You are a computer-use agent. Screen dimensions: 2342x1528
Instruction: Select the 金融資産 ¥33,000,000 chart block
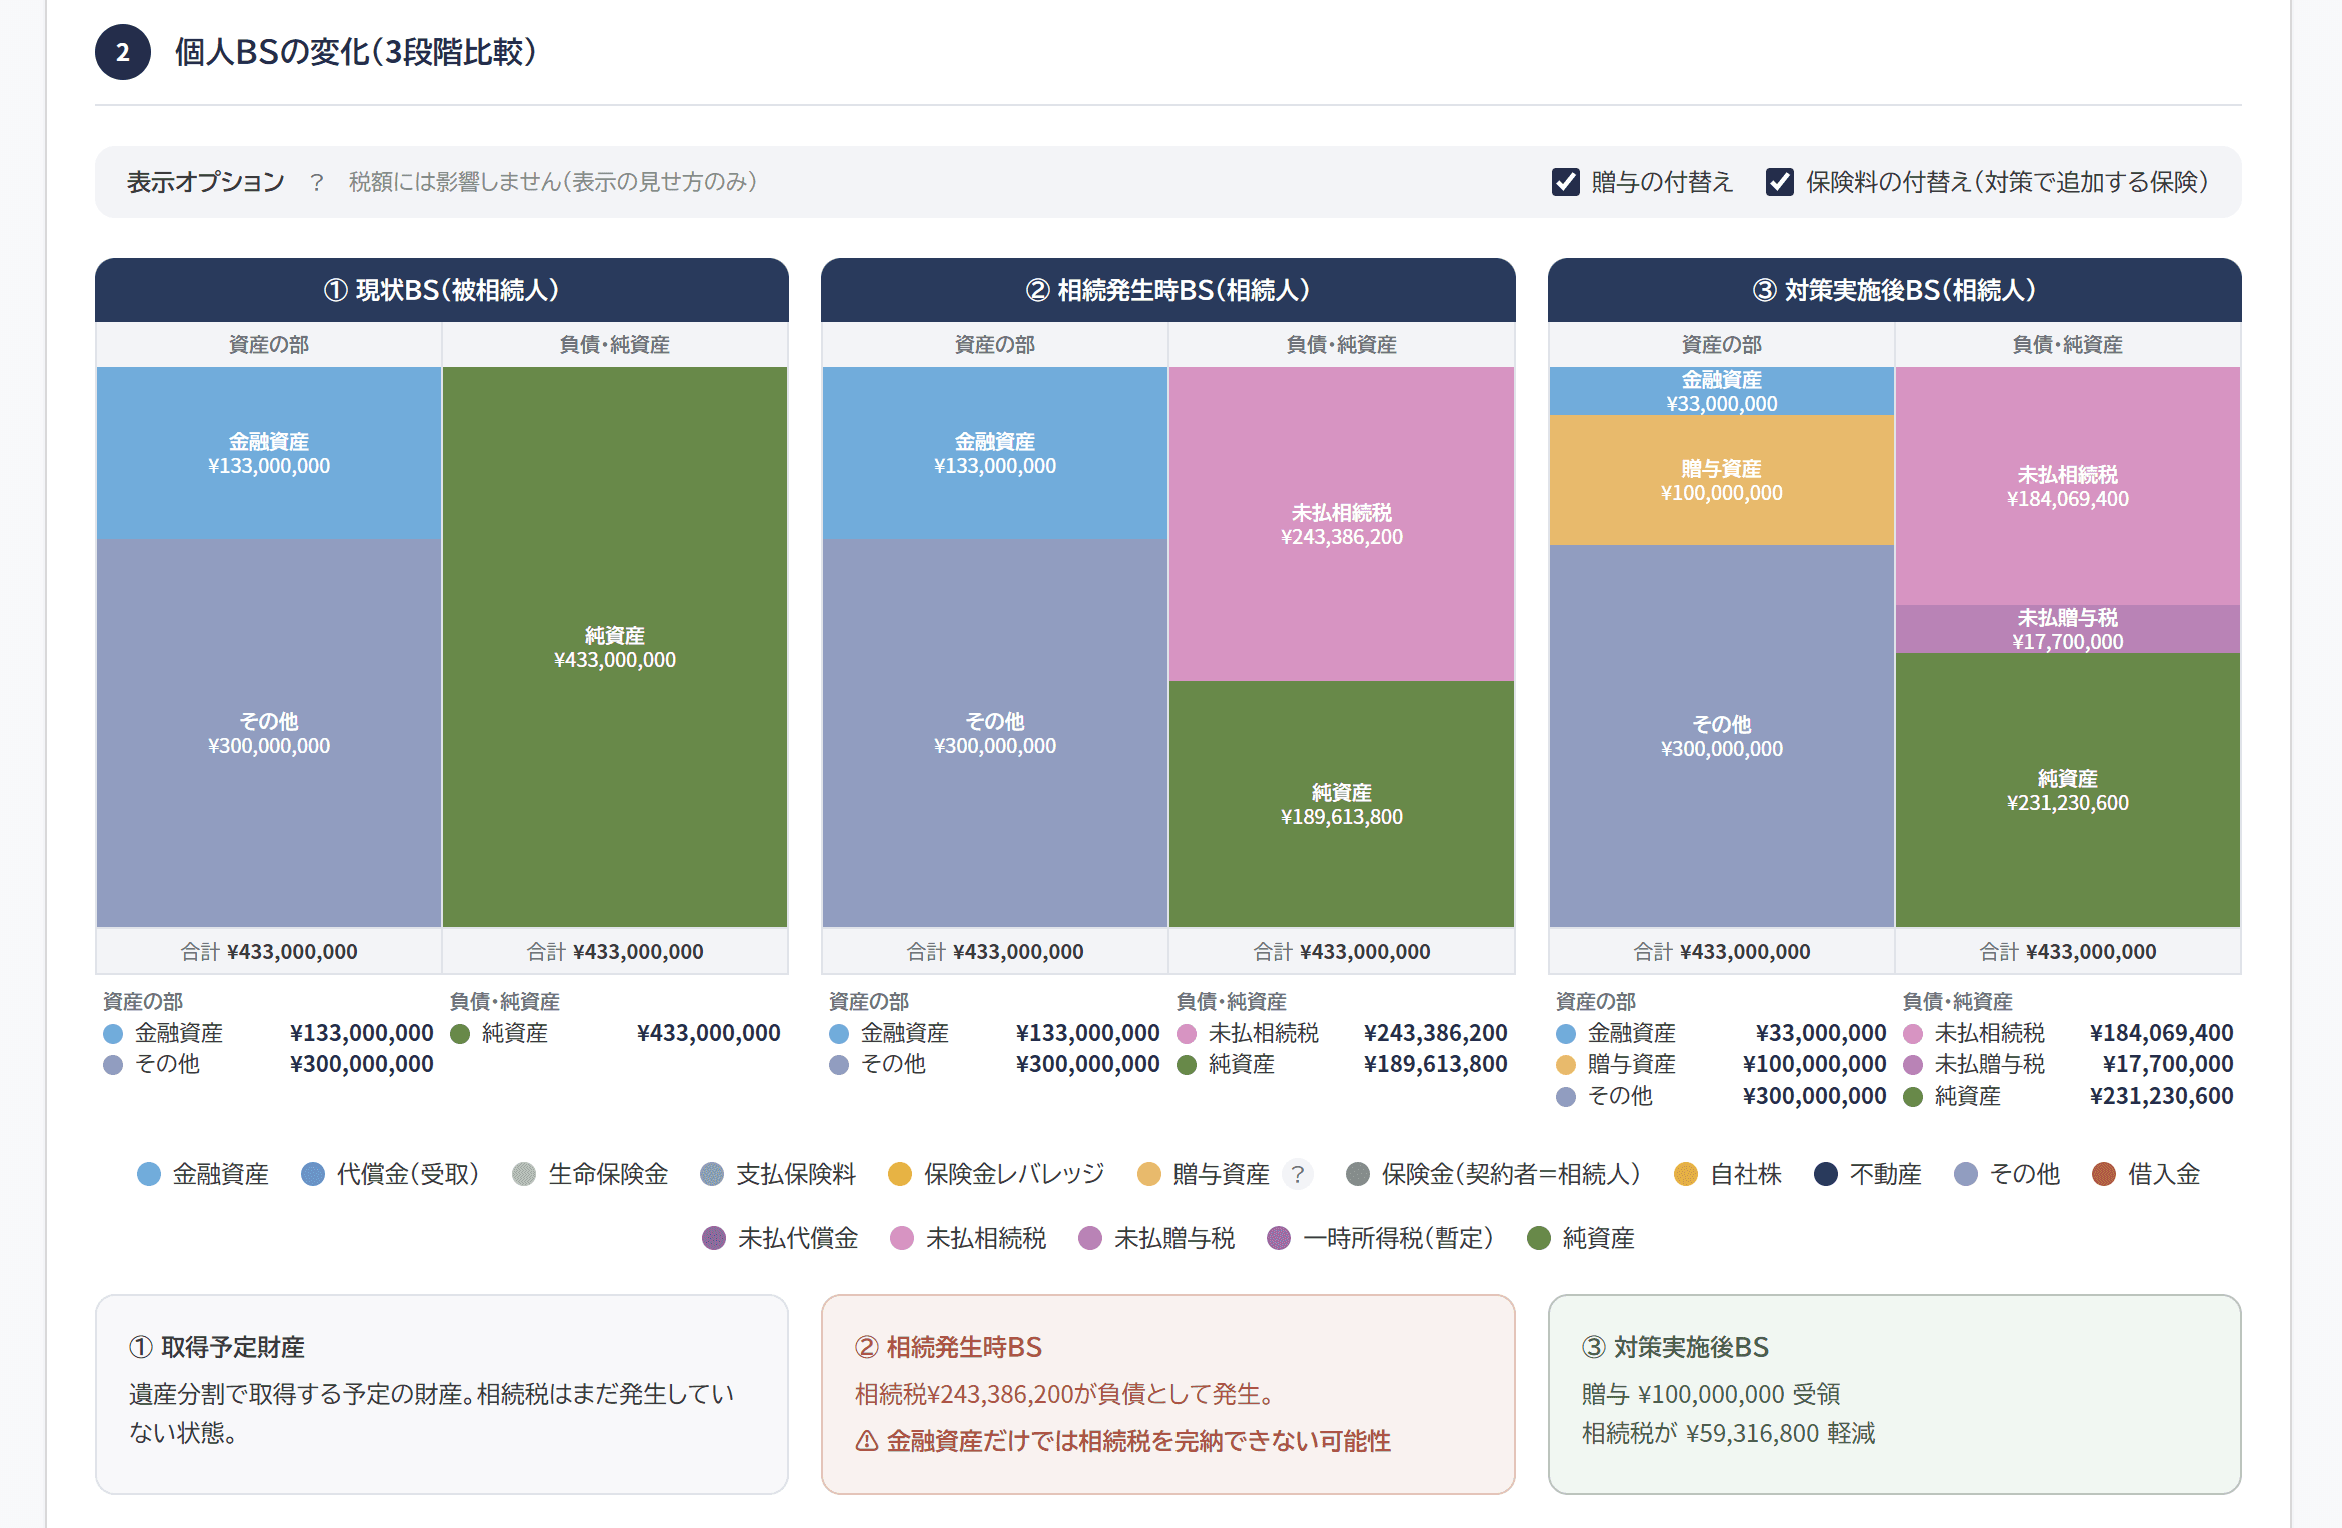click(x=1721, y=391)
